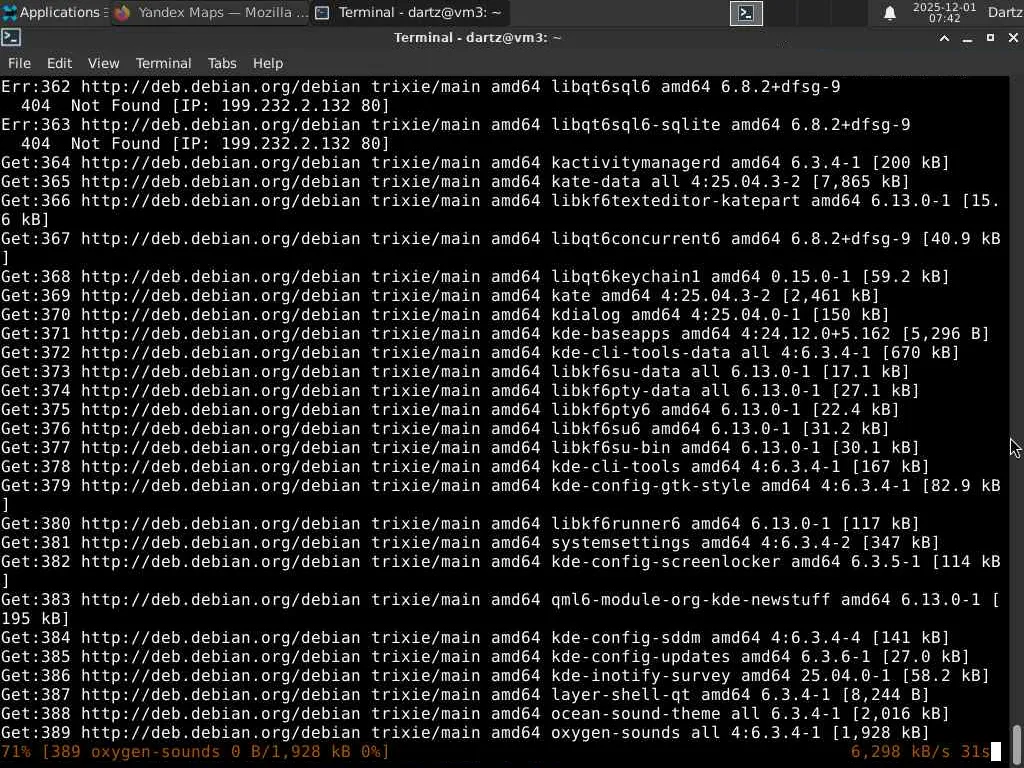The width and height of the screenshot is (1024, 768).
Task: Click the Get:379 kde-config-gtk-style line
Action: click(x=500, y=495)
